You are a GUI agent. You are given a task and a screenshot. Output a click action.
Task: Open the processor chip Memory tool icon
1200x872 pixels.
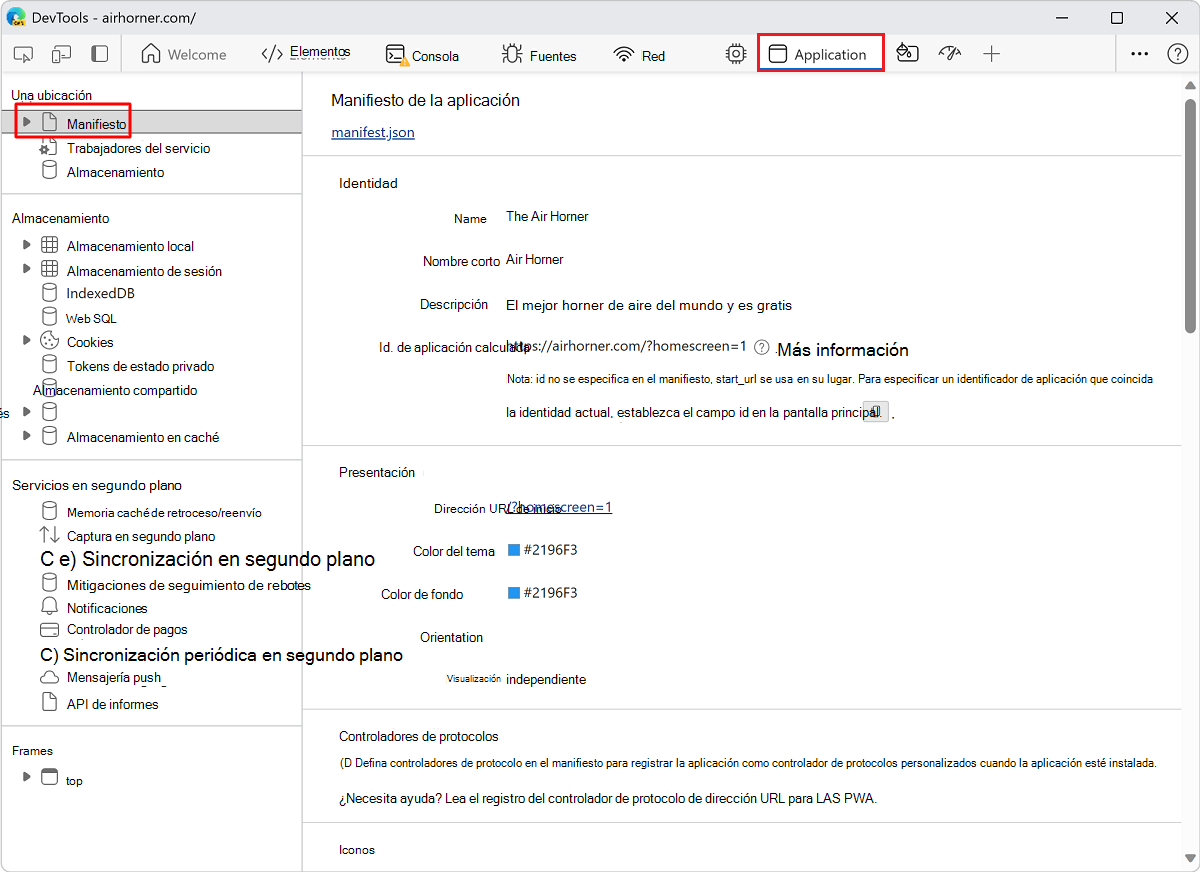coord(736,54)
